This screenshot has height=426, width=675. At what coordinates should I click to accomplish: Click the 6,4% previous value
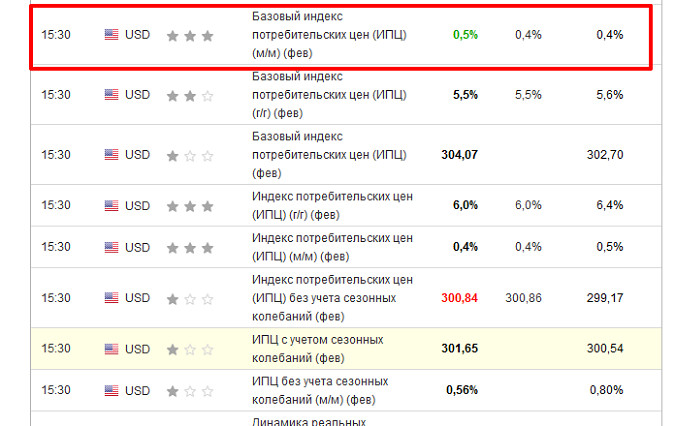click(609, 205)
